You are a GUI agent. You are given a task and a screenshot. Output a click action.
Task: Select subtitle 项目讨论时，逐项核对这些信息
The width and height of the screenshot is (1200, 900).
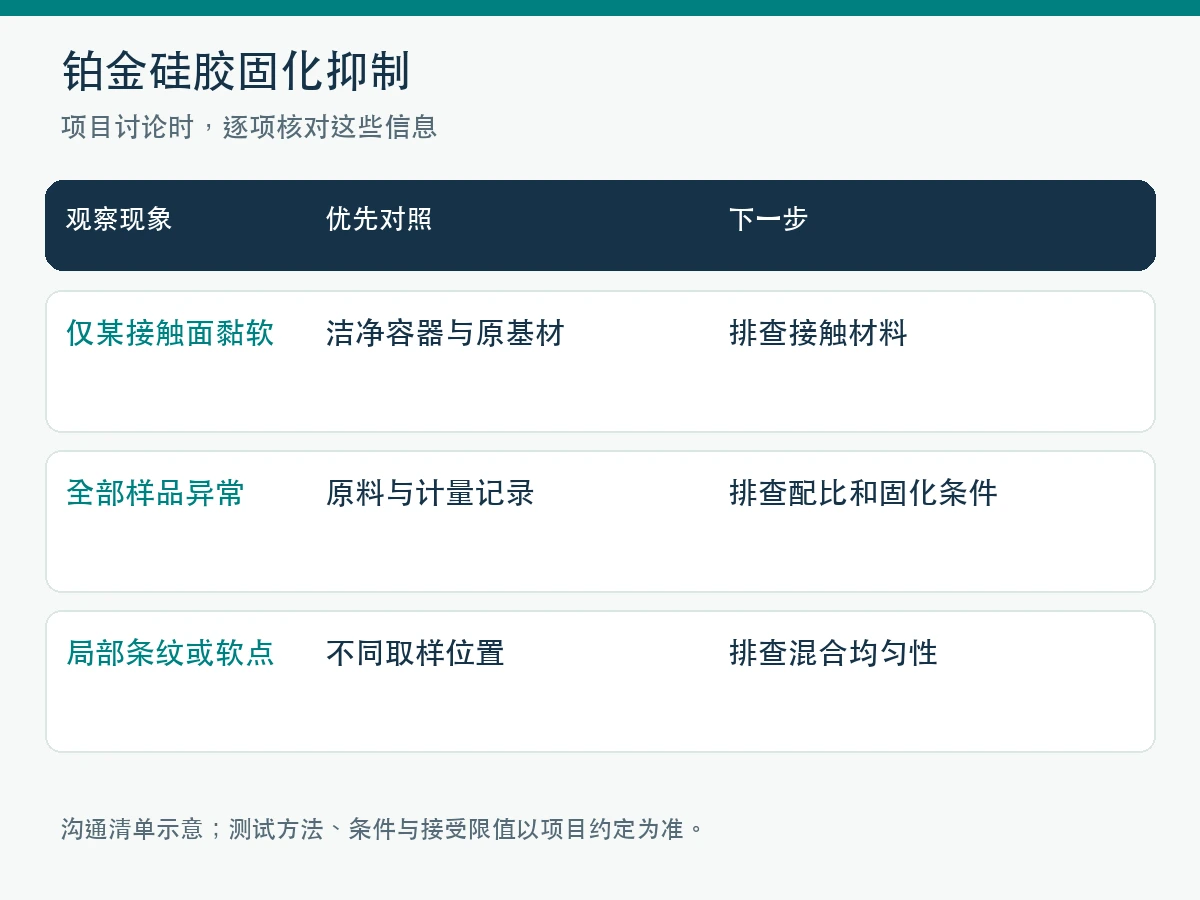(x=249, y=127)
